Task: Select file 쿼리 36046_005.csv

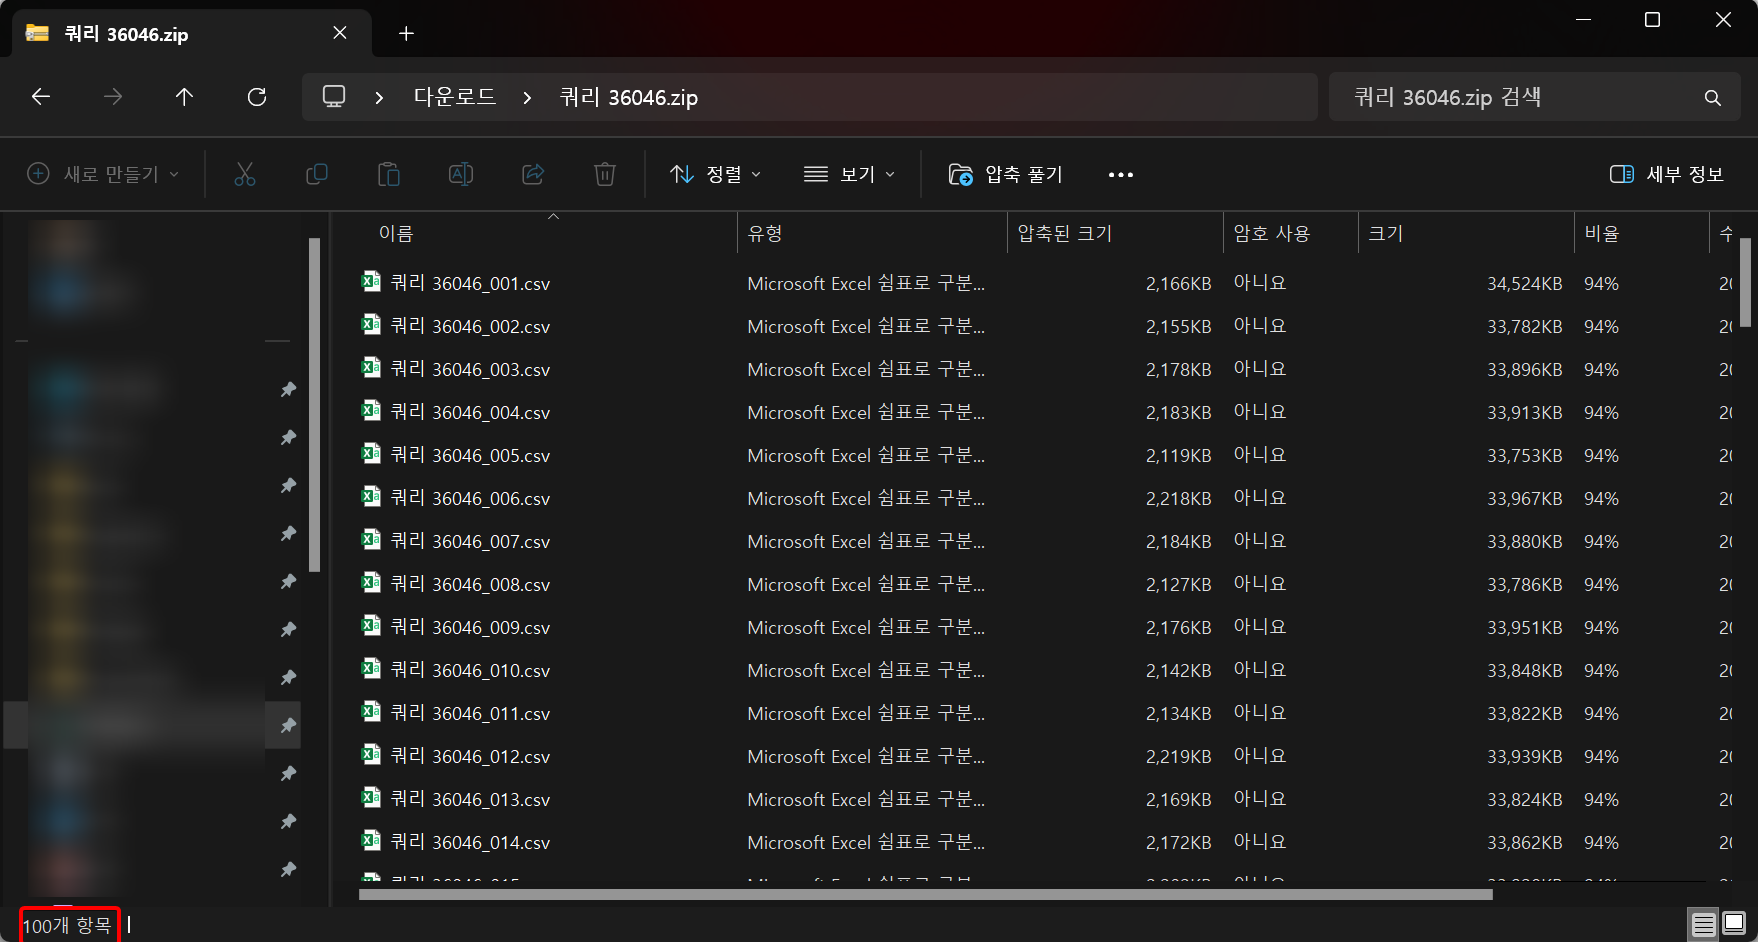Action: coord(470,455)
